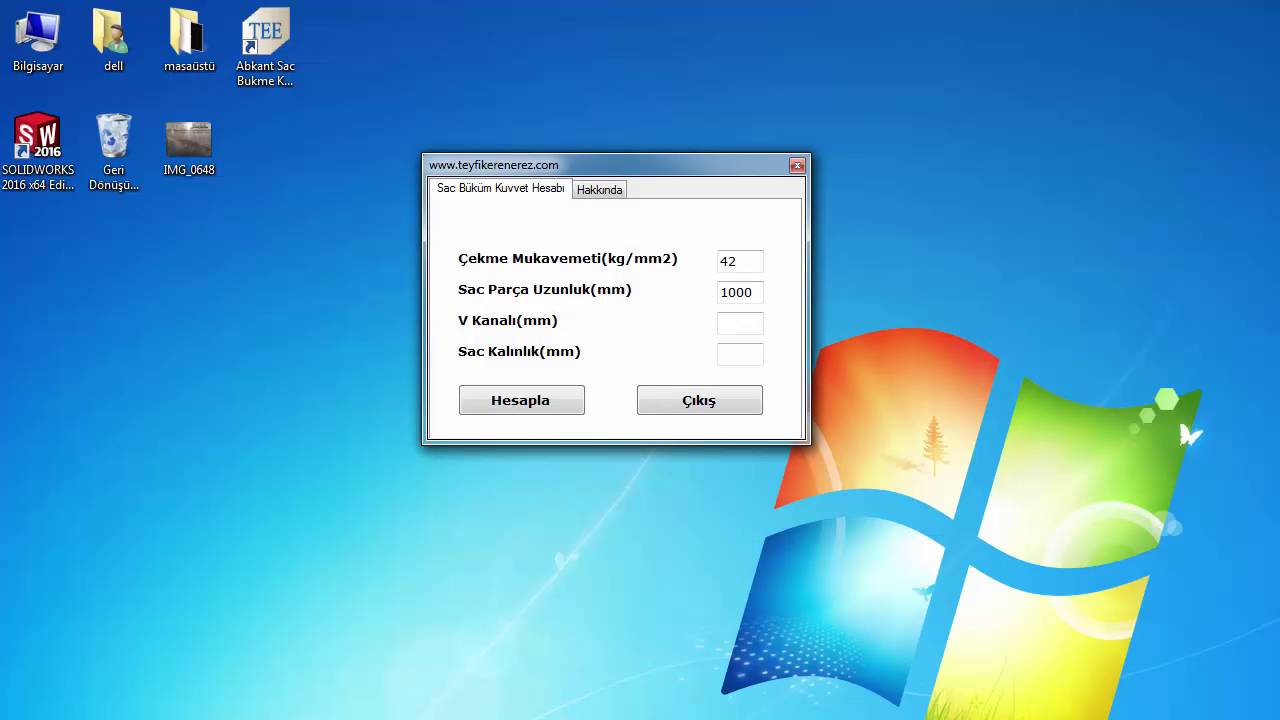Select the dell folder icon
Image resolution: width=1280 pixels, height=720 pixels.
click(x=113, y=40)
